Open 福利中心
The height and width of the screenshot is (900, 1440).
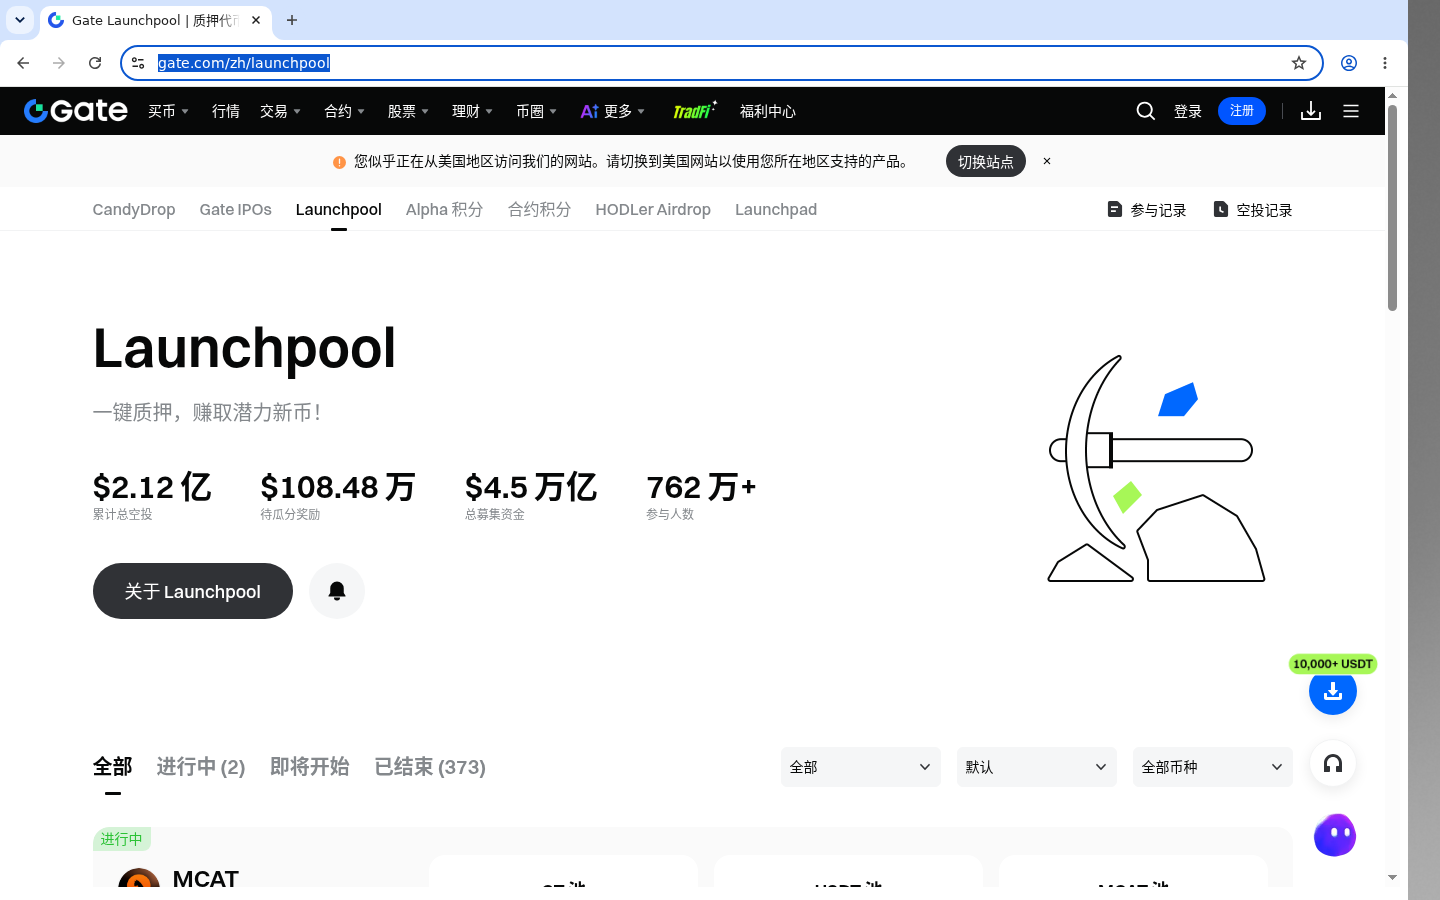click(x=768, y=111)
